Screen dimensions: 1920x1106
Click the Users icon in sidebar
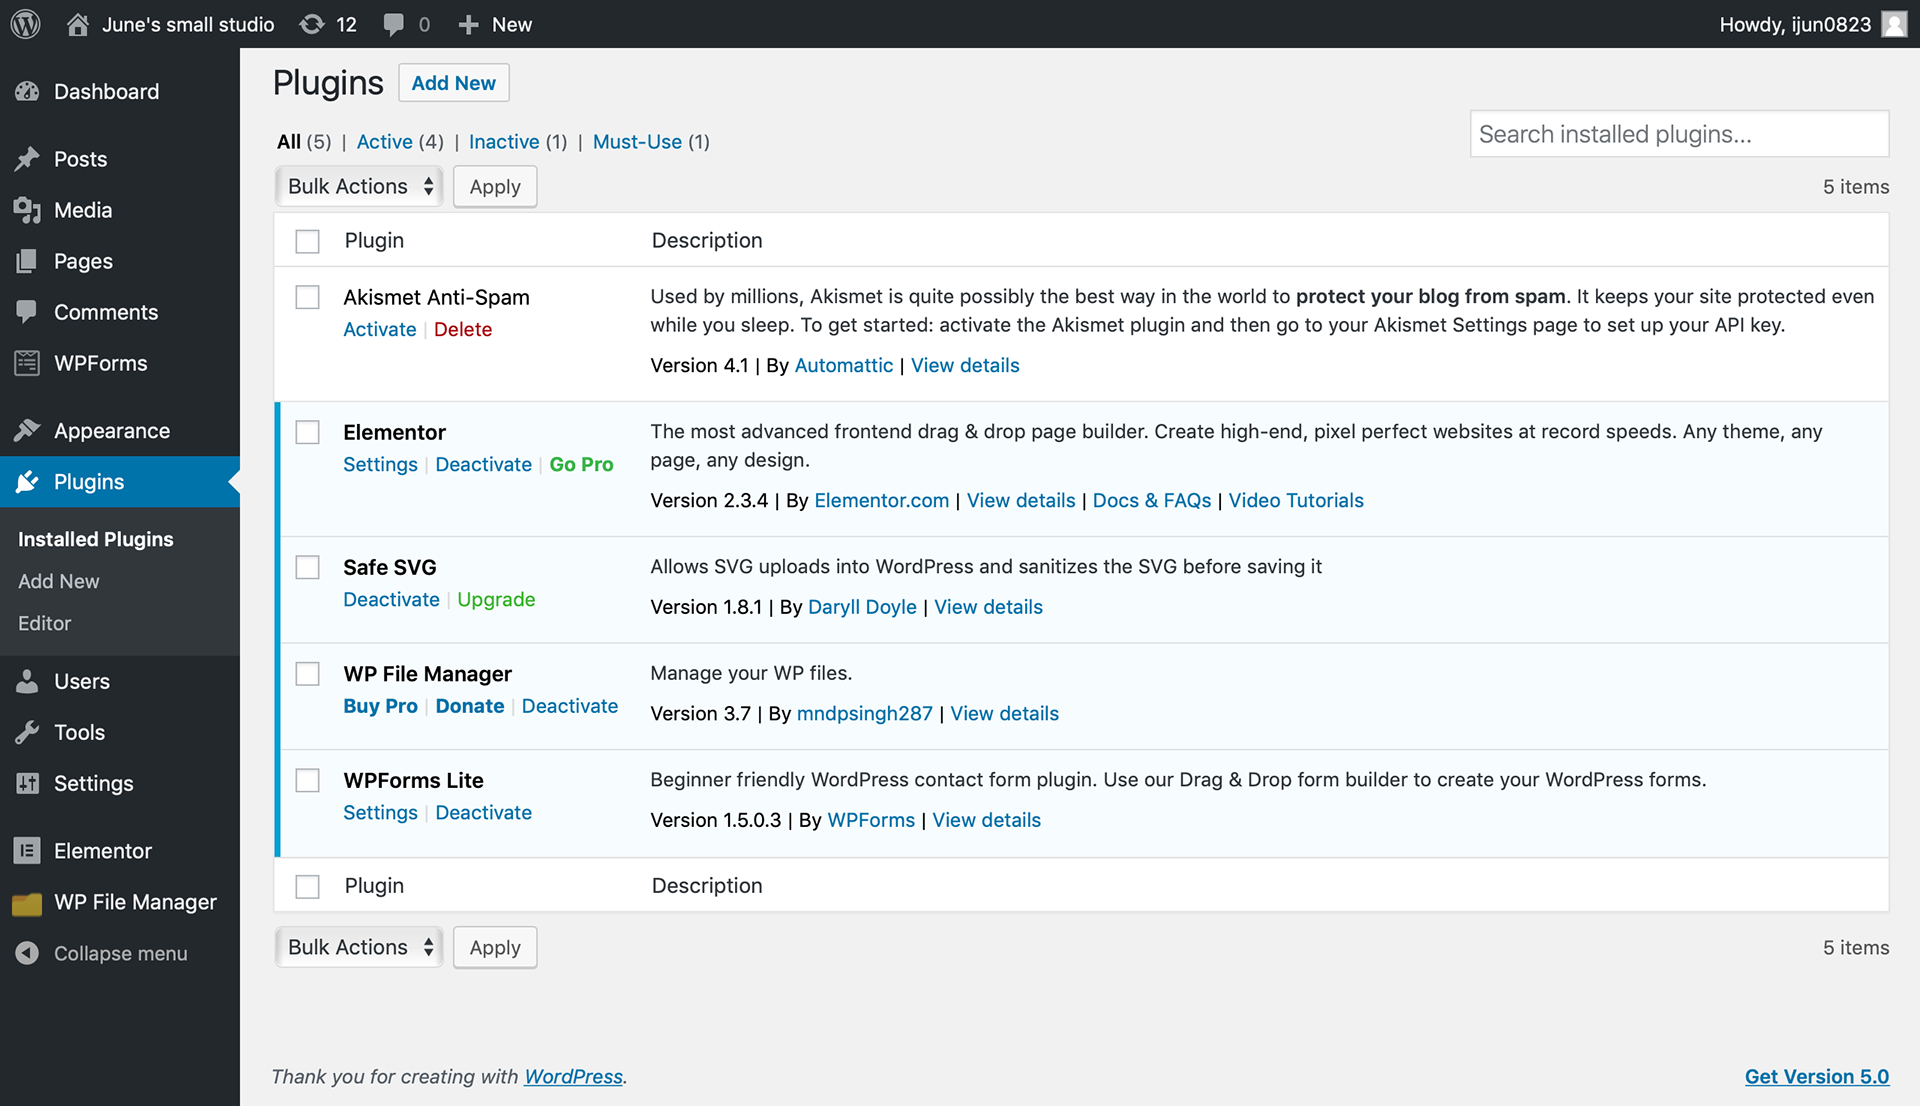(x=27, y=682)
